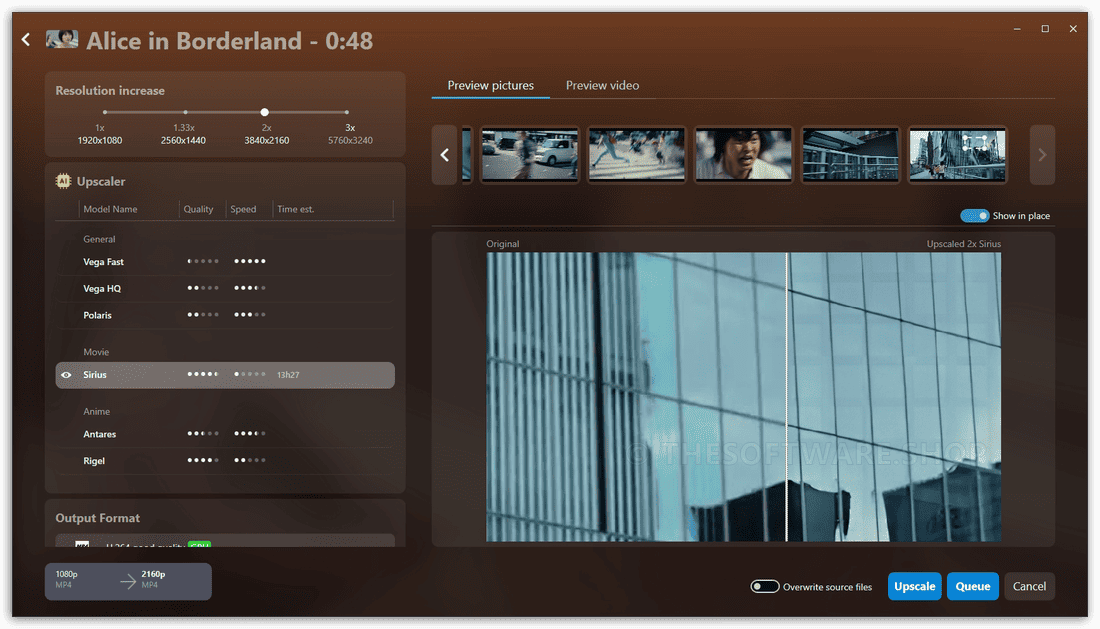Screen dimensions: 1100x629
Task: Select the Rigel anime model
Action: click(x=224, y=461)
